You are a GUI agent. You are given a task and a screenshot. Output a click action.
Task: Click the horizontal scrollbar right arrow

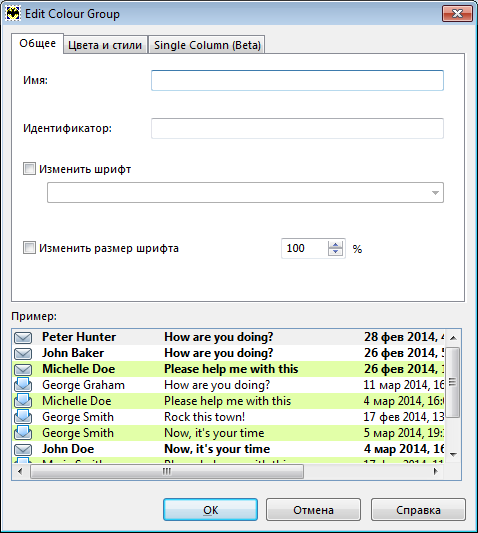point(436,471)
